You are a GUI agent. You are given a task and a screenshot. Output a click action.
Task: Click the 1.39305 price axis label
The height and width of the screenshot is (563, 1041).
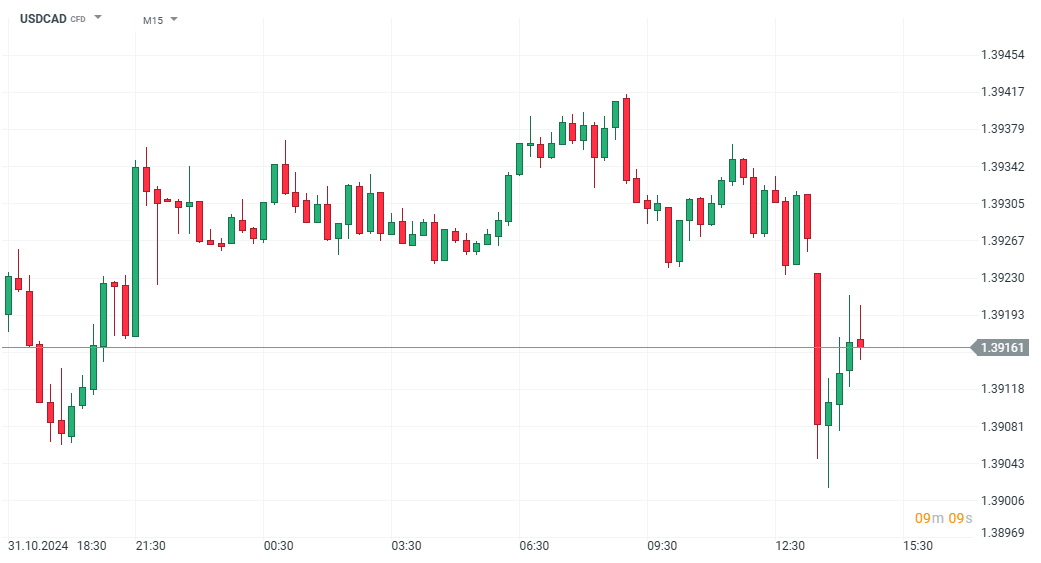[x=1002, y=204]
